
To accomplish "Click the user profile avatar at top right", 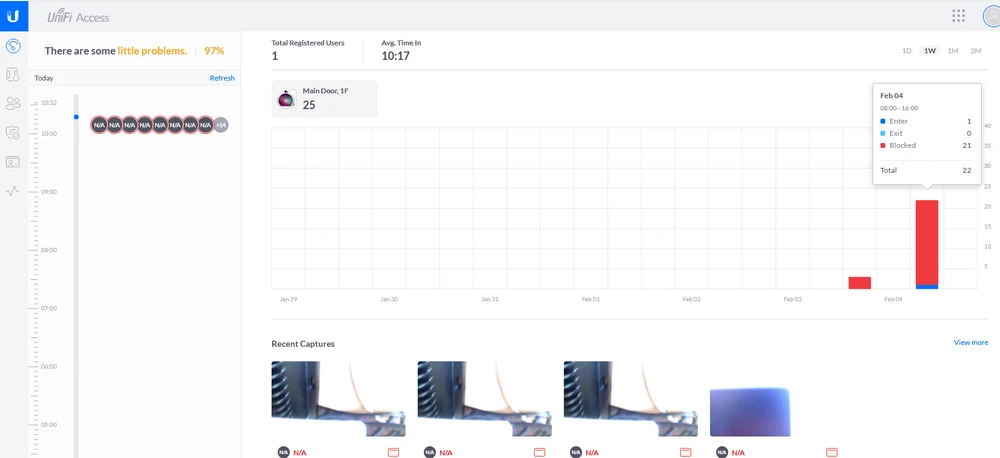I will (987, 16).
